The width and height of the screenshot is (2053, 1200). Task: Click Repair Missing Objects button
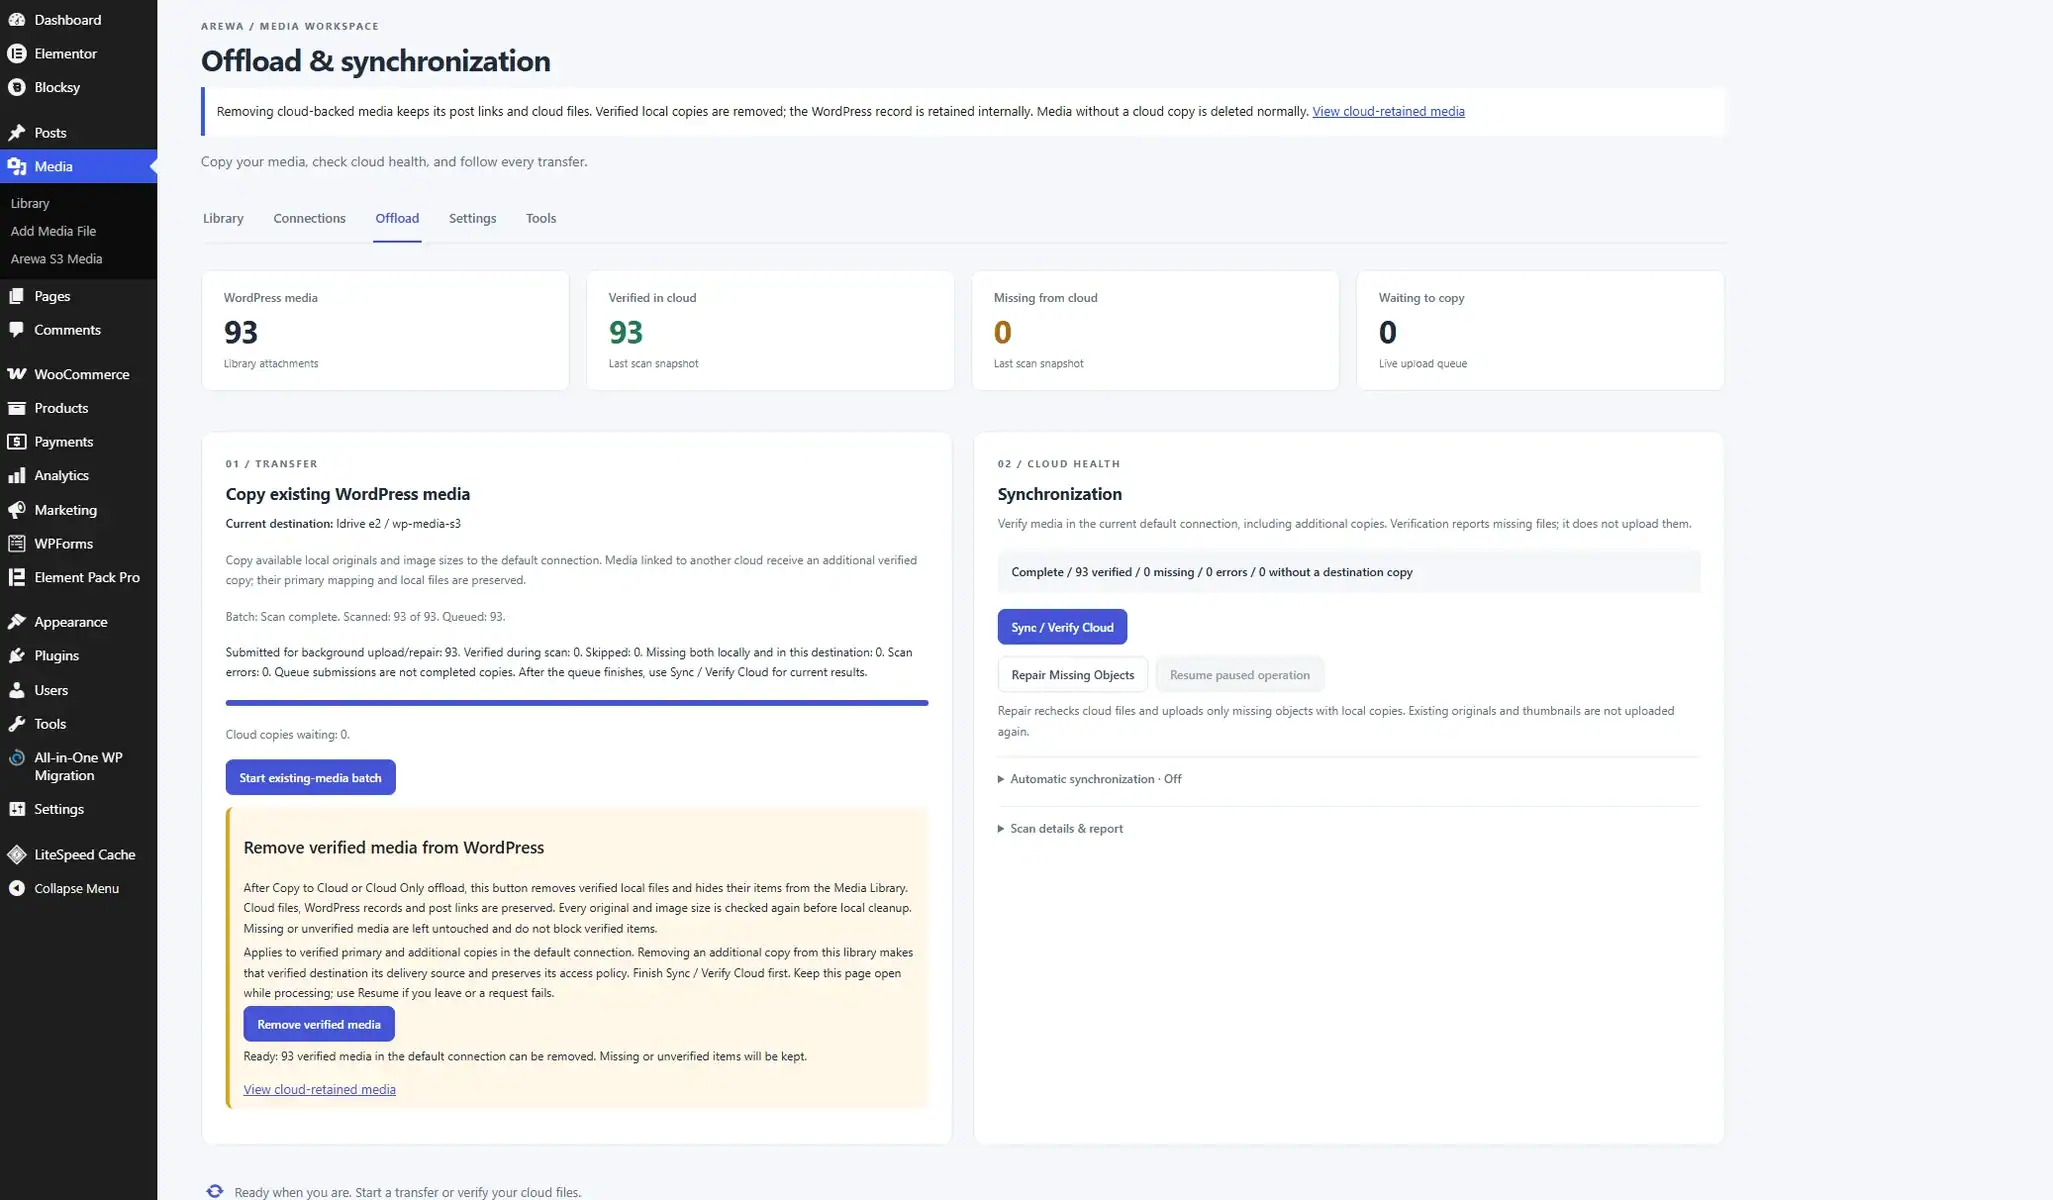coord(1073,675)
